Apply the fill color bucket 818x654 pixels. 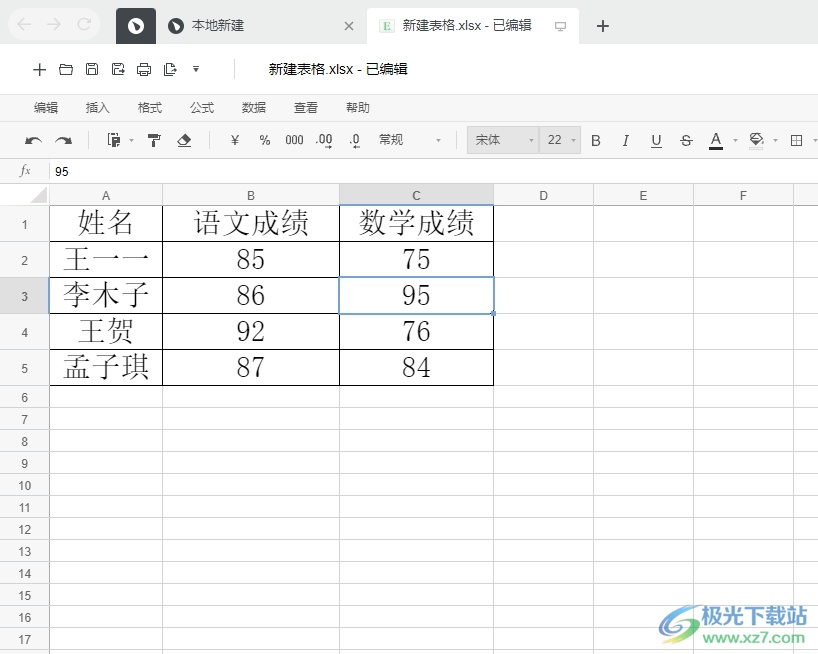click(x=756, y=140)
